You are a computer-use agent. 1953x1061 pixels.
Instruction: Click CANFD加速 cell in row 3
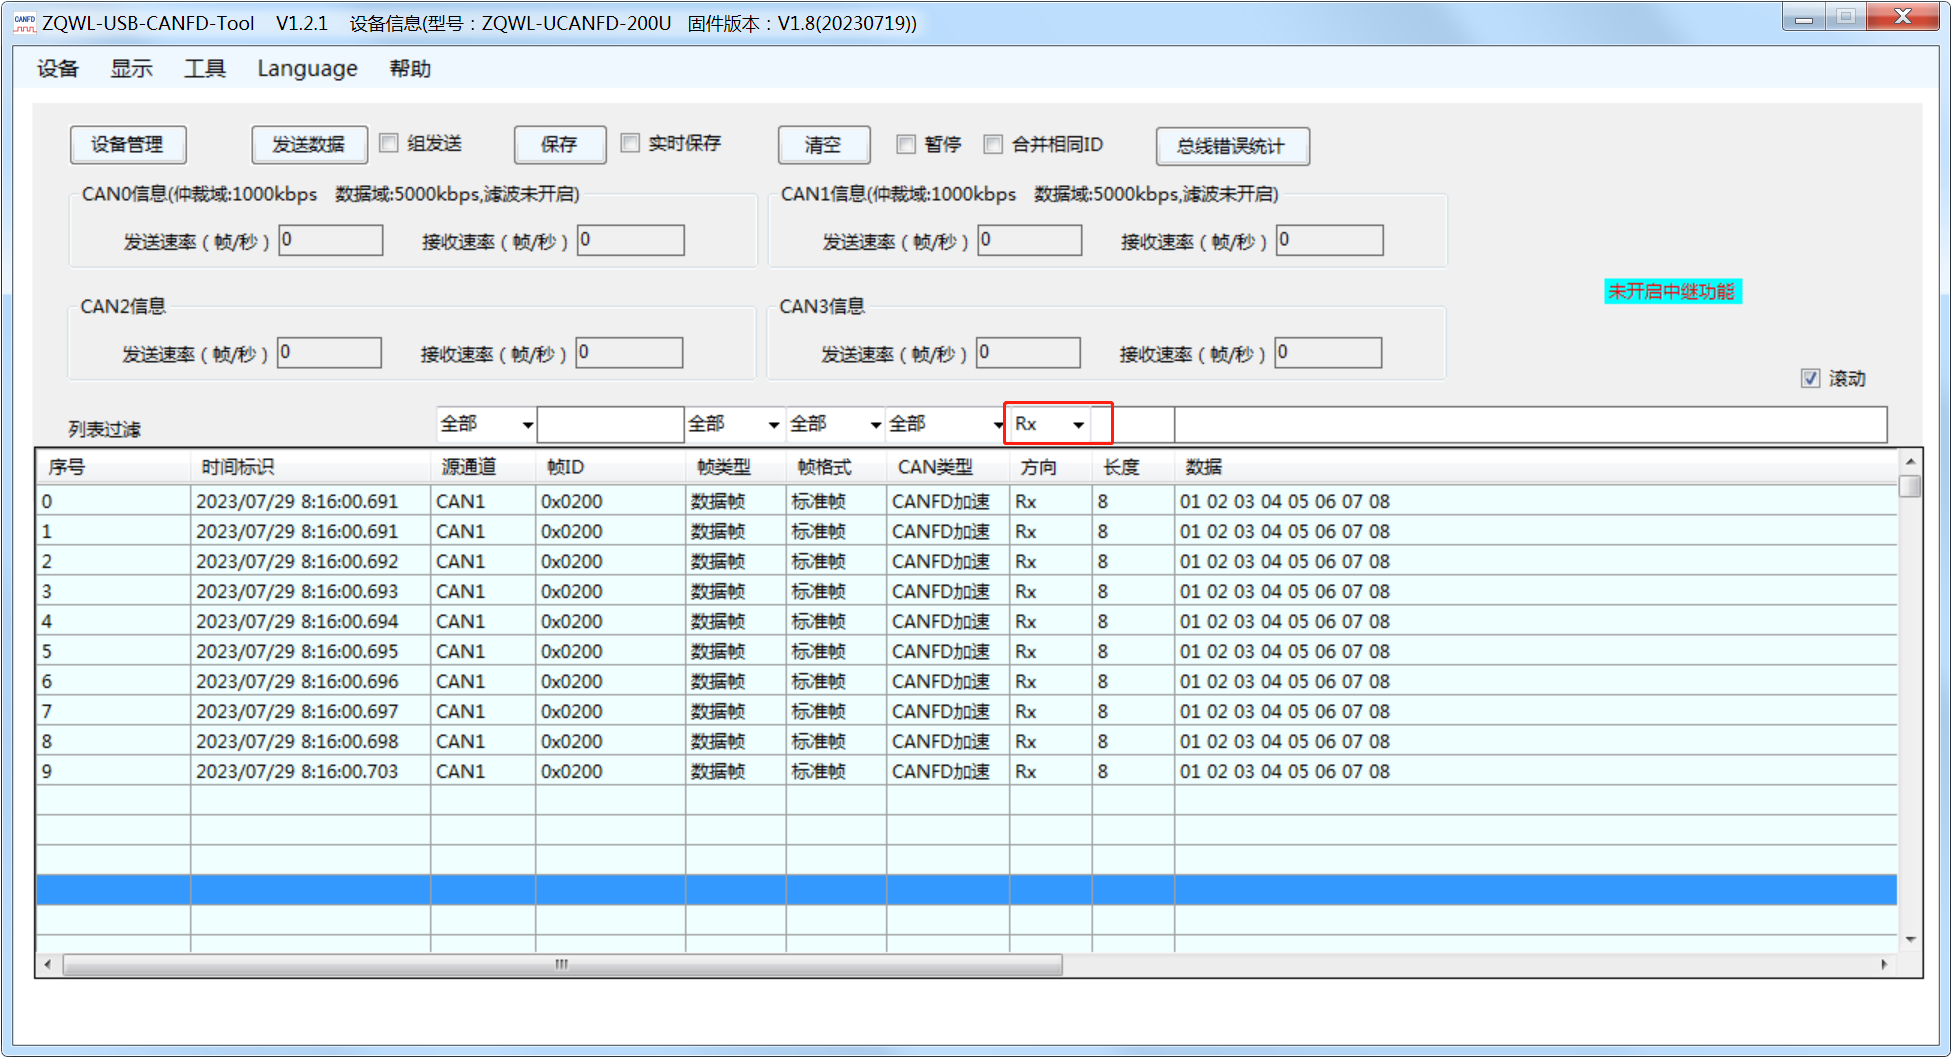(948, 591)
